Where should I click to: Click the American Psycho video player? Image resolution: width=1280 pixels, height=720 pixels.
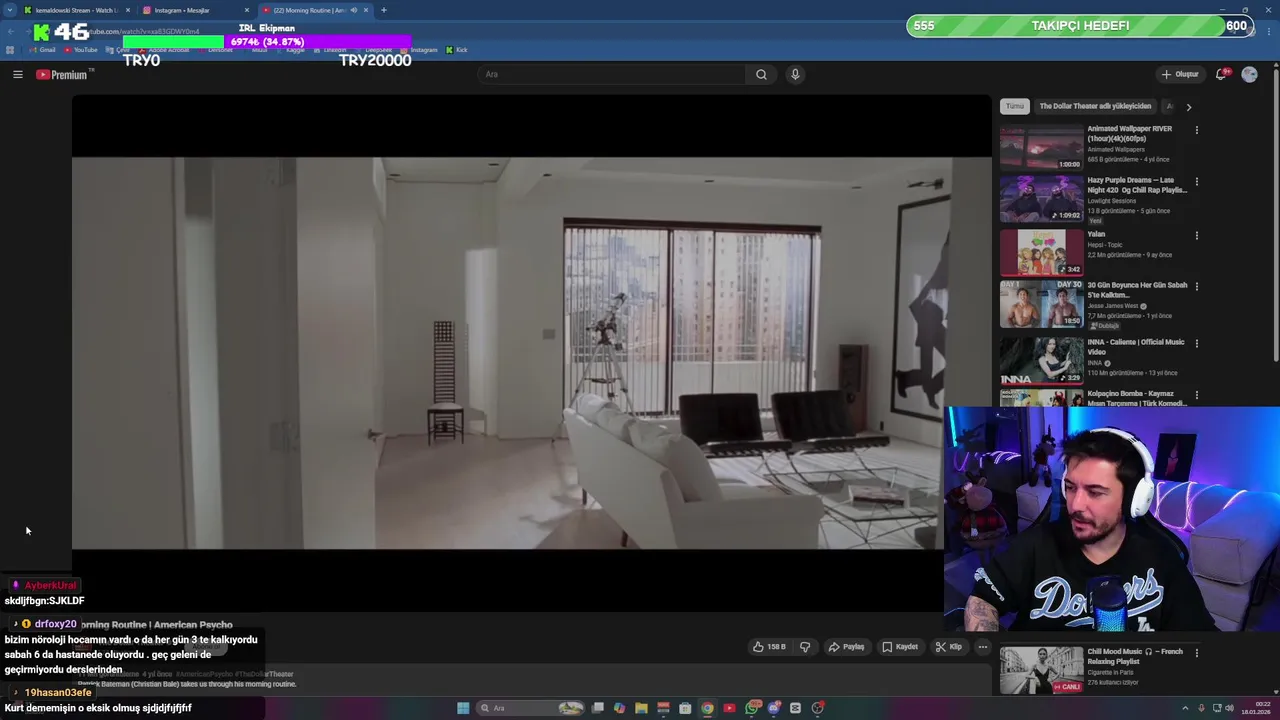[x=531, y=352]
